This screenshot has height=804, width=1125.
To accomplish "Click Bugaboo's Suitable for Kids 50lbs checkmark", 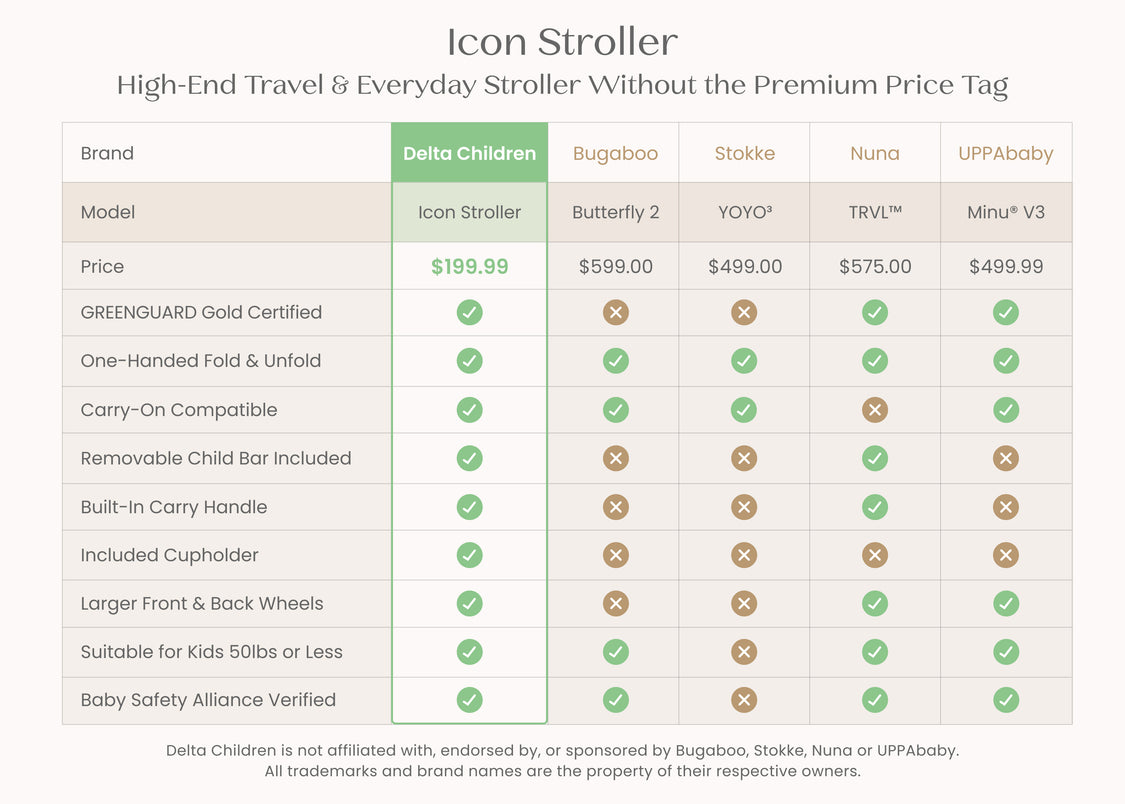I will click(616, 652).
